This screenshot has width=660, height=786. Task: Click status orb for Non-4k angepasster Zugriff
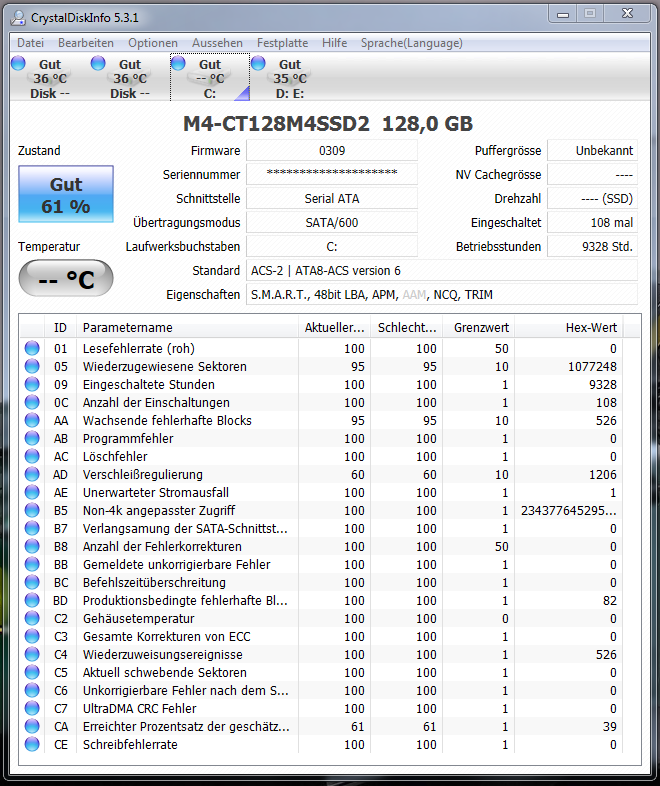click(x=32, y=510)
